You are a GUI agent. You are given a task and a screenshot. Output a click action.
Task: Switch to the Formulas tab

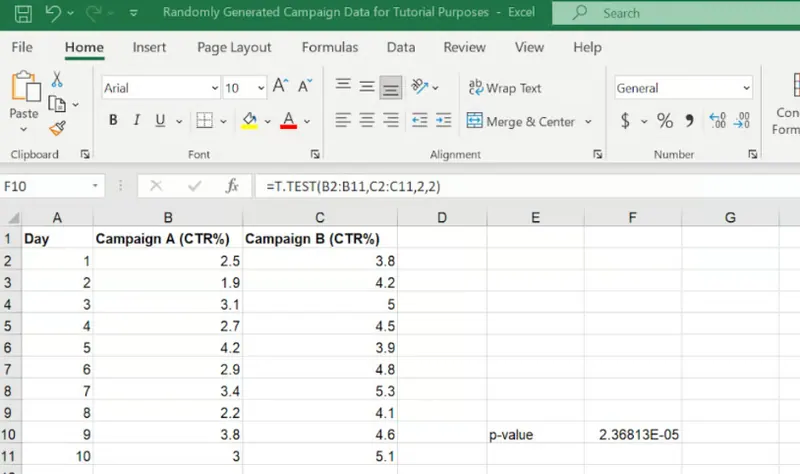coord(329,47)
